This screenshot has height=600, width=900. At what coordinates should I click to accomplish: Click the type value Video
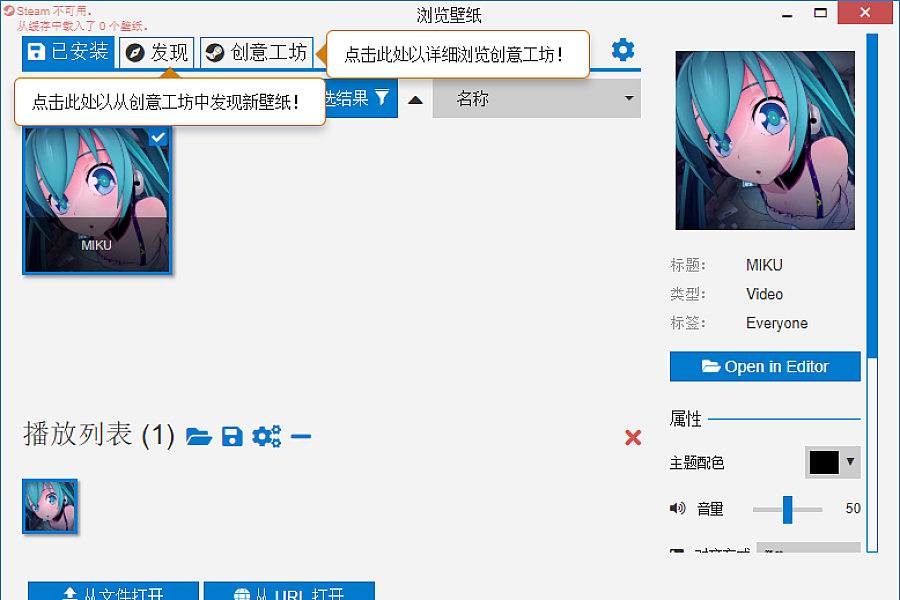point(764,294)
